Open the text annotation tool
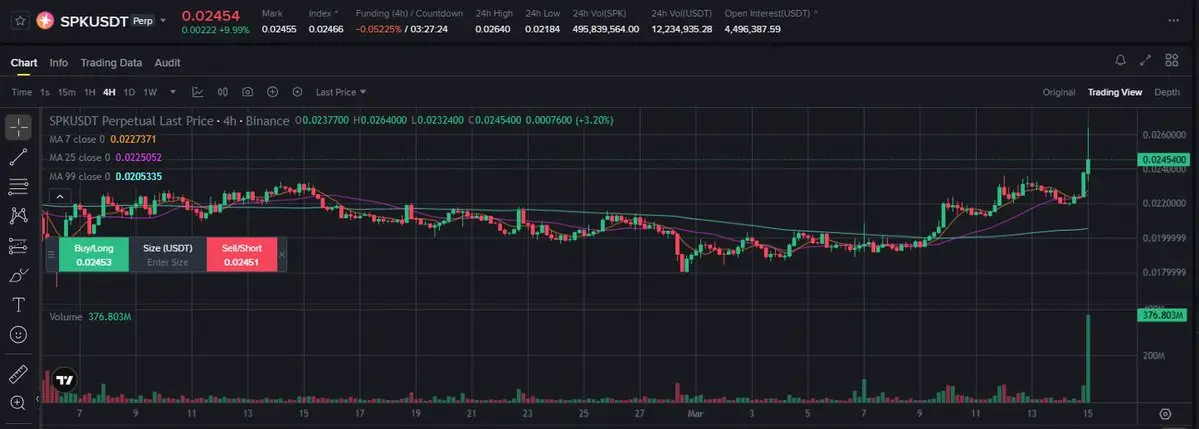This screenshot has width=1199, height=429. coord(18,305)
